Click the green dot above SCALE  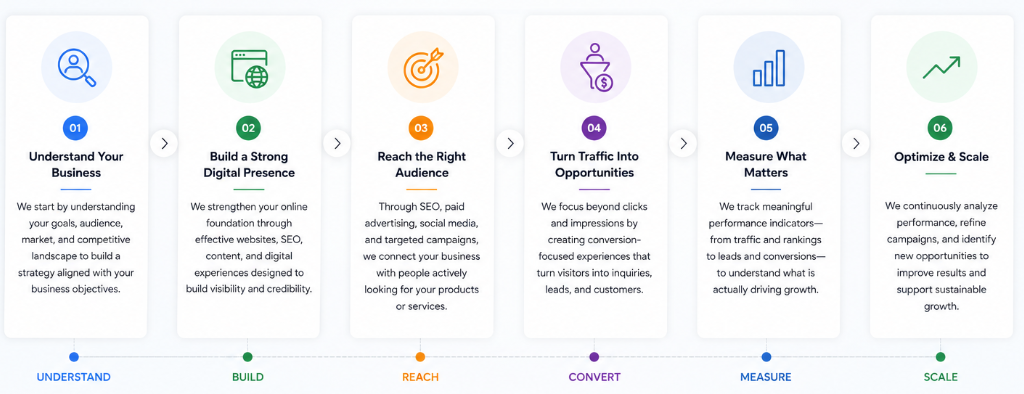point(940,357)
